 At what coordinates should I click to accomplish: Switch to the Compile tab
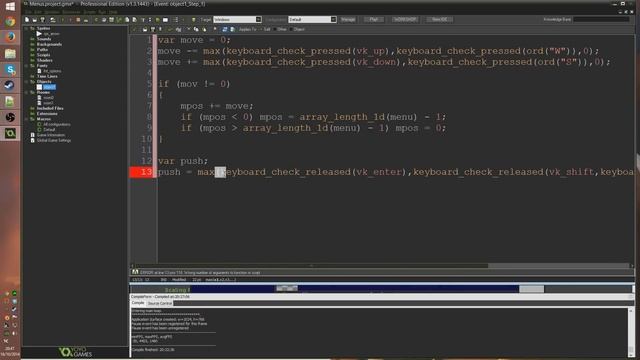pyautogui.click(x=138, y=303)
